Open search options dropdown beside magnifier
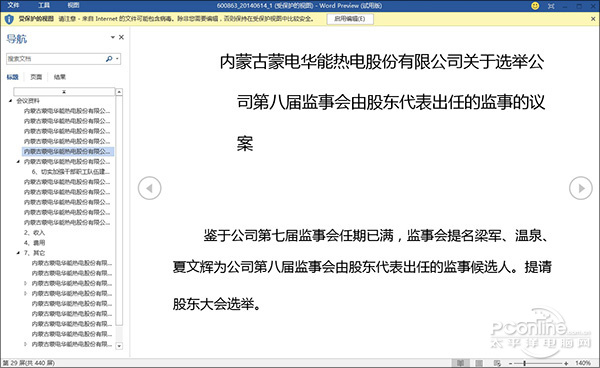The width and height of the screenshot is (600, 368). tap(117, 59)
